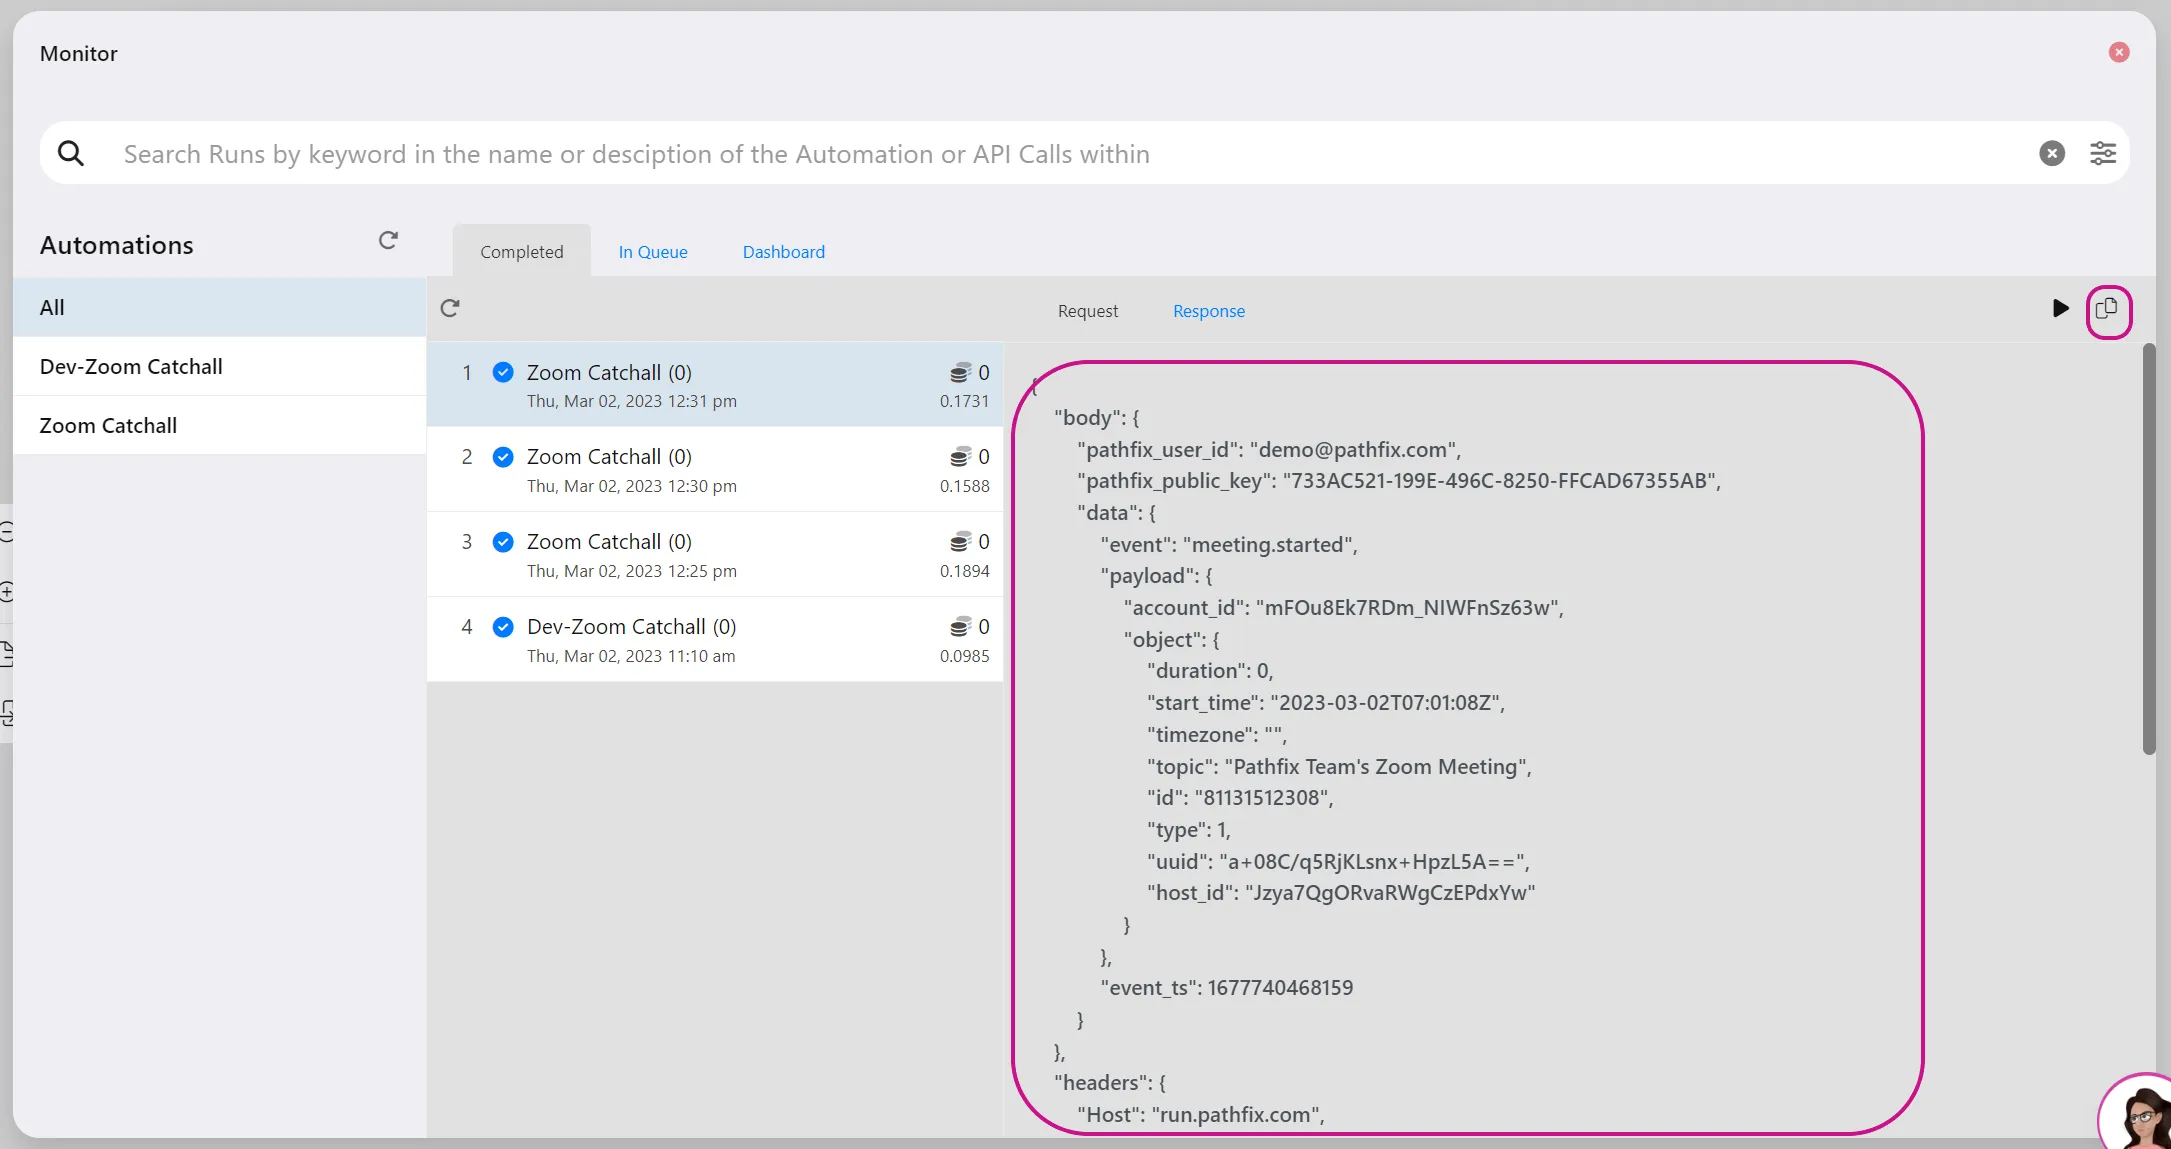
Task: Open the search filter settings icon
Action: (x=2103, y=153)
